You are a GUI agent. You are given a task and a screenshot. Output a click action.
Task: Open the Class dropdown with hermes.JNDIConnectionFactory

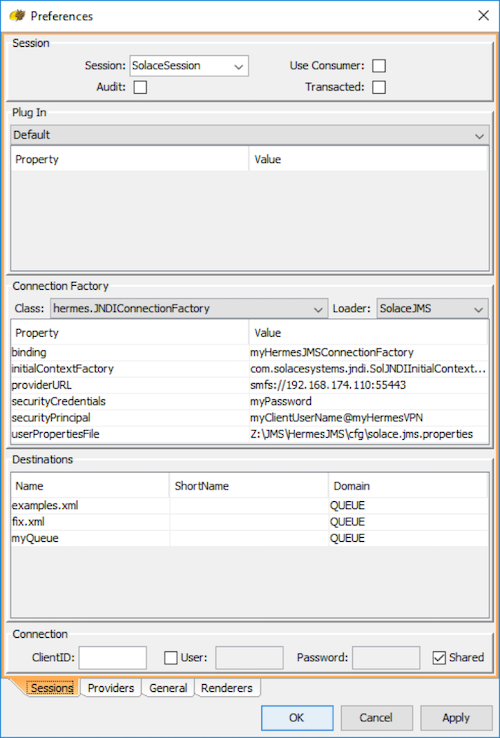click(x=189, y=309)
